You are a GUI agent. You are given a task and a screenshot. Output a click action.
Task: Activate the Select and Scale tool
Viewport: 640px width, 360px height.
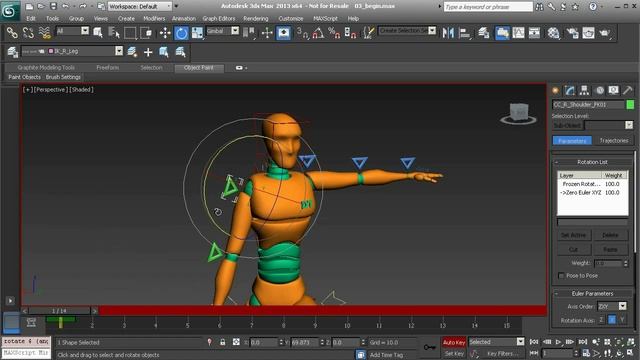198,32
